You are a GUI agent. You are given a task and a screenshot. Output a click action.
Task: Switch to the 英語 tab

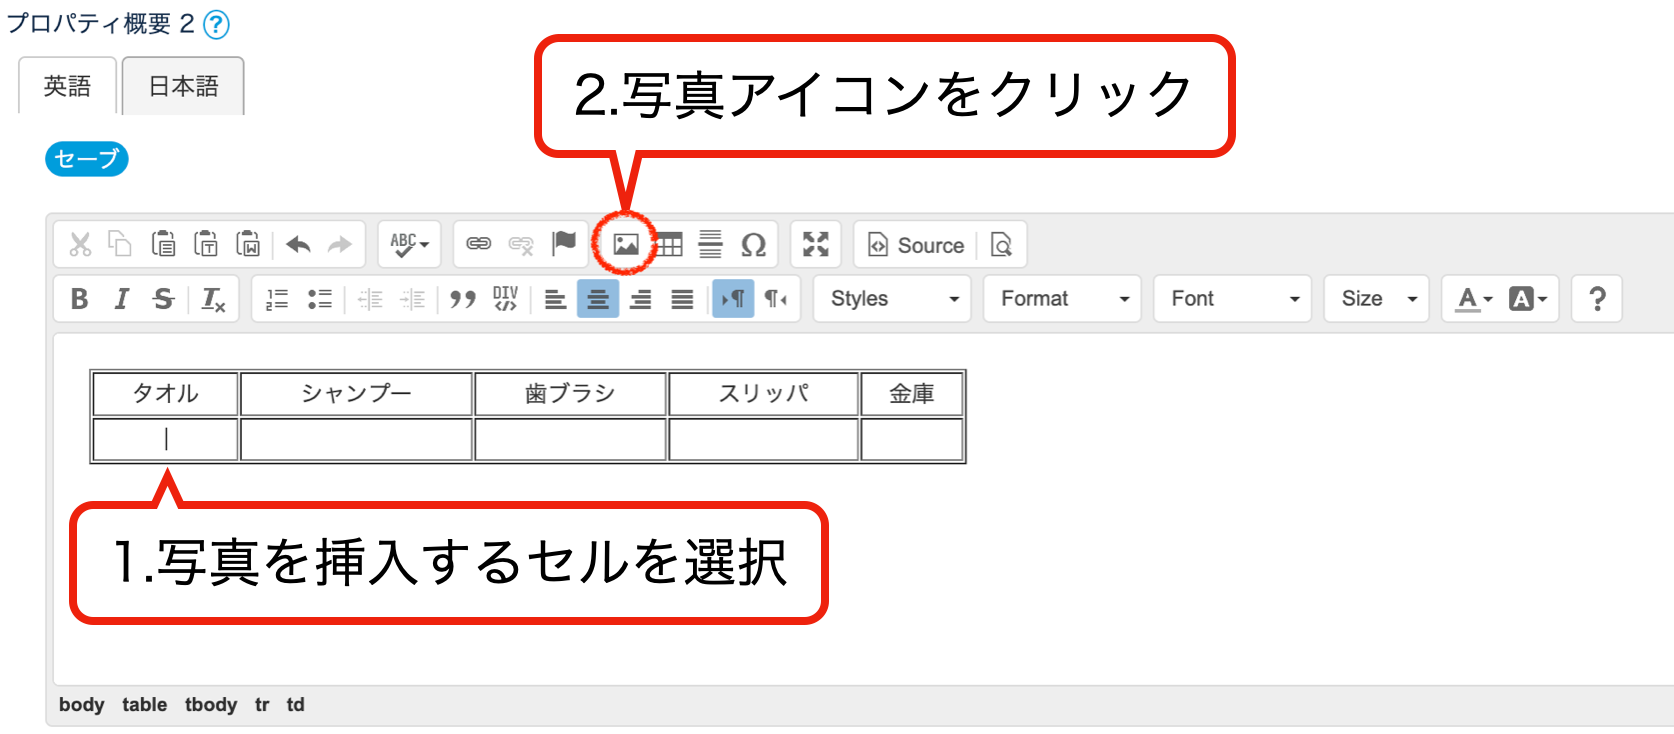pos(68,87)
